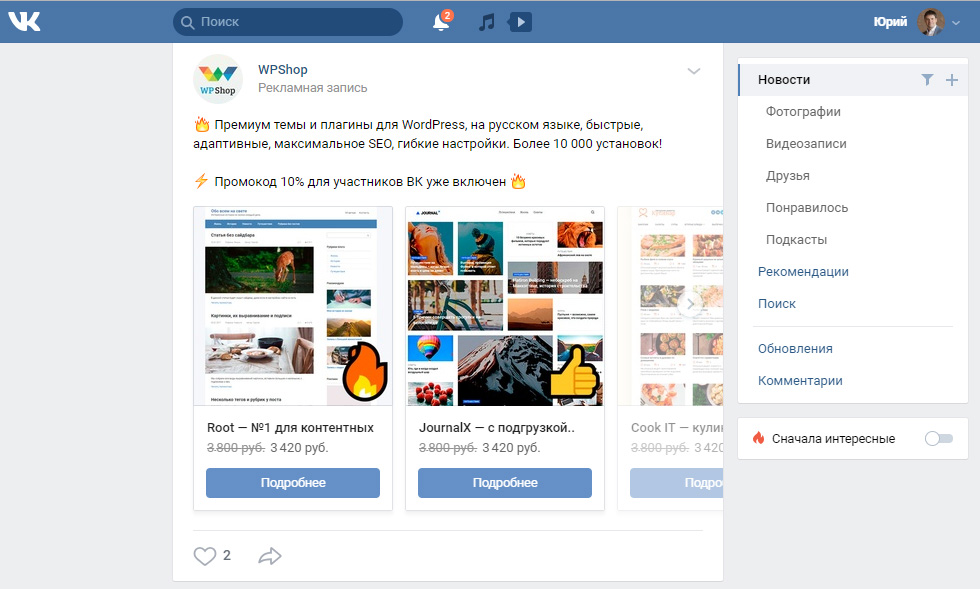Expand the post options chevron
Viewport: 980px width, 589px height.
click(694, 71)
